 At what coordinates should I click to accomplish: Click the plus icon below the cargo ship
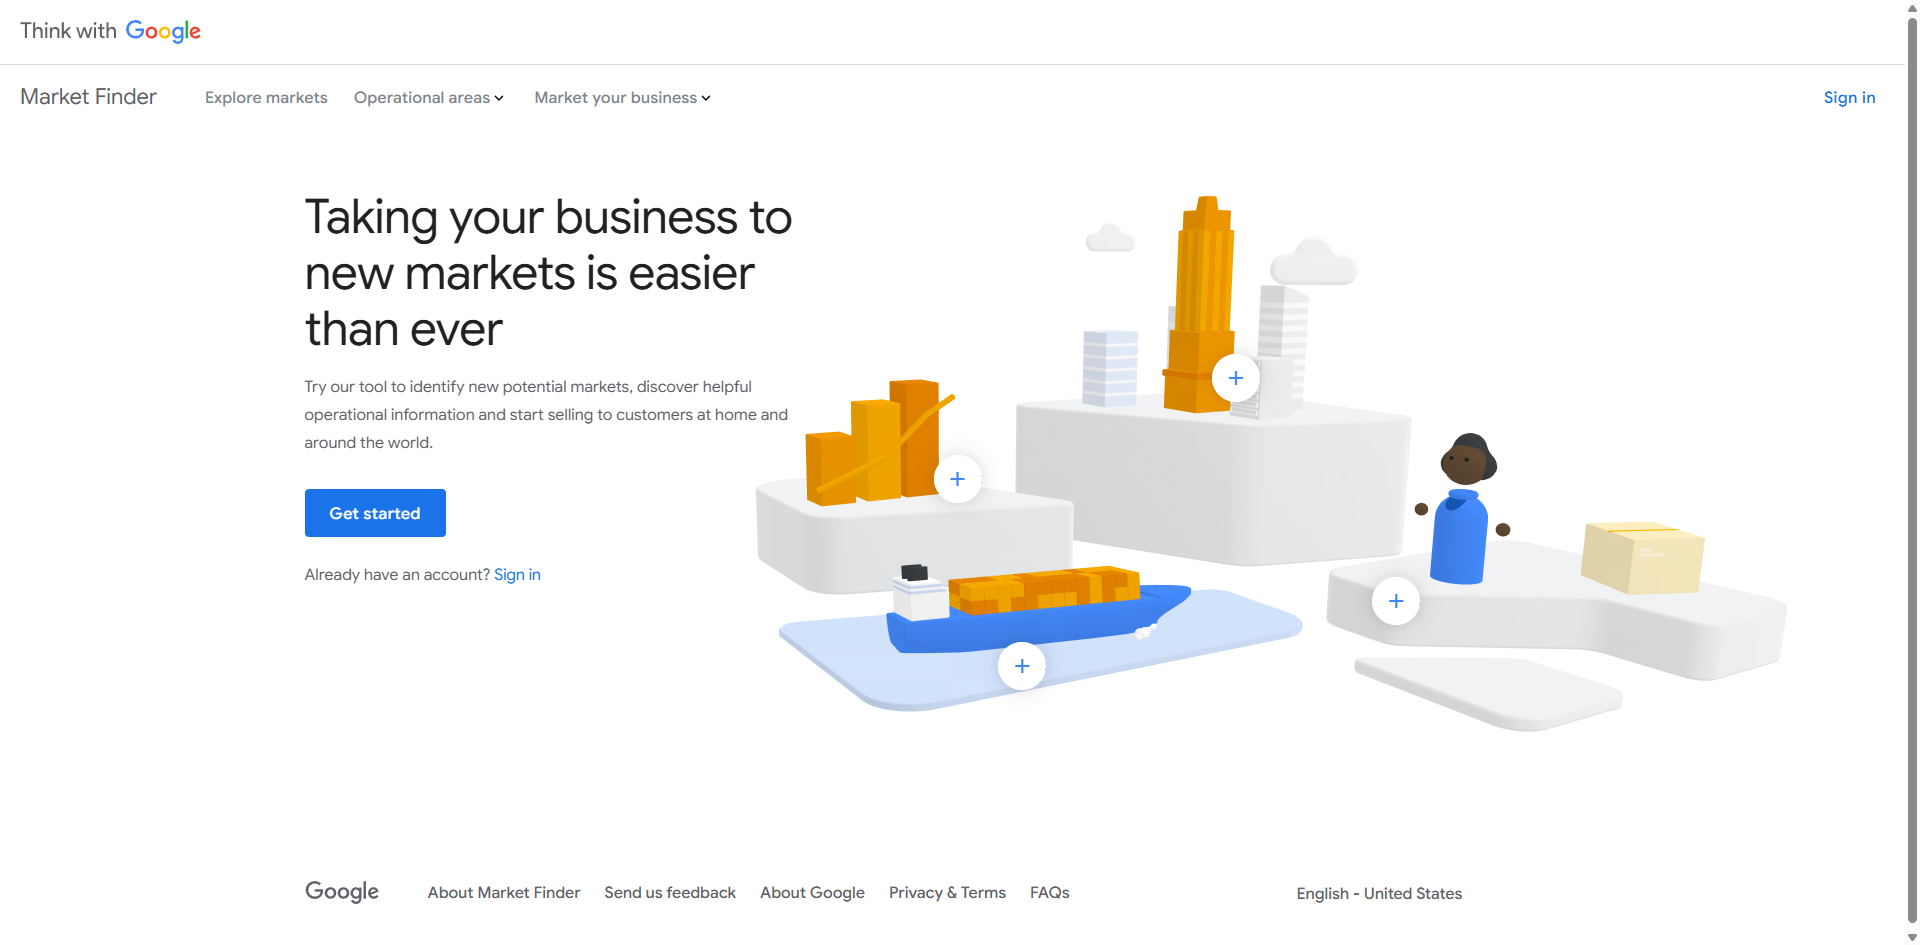1021,666
